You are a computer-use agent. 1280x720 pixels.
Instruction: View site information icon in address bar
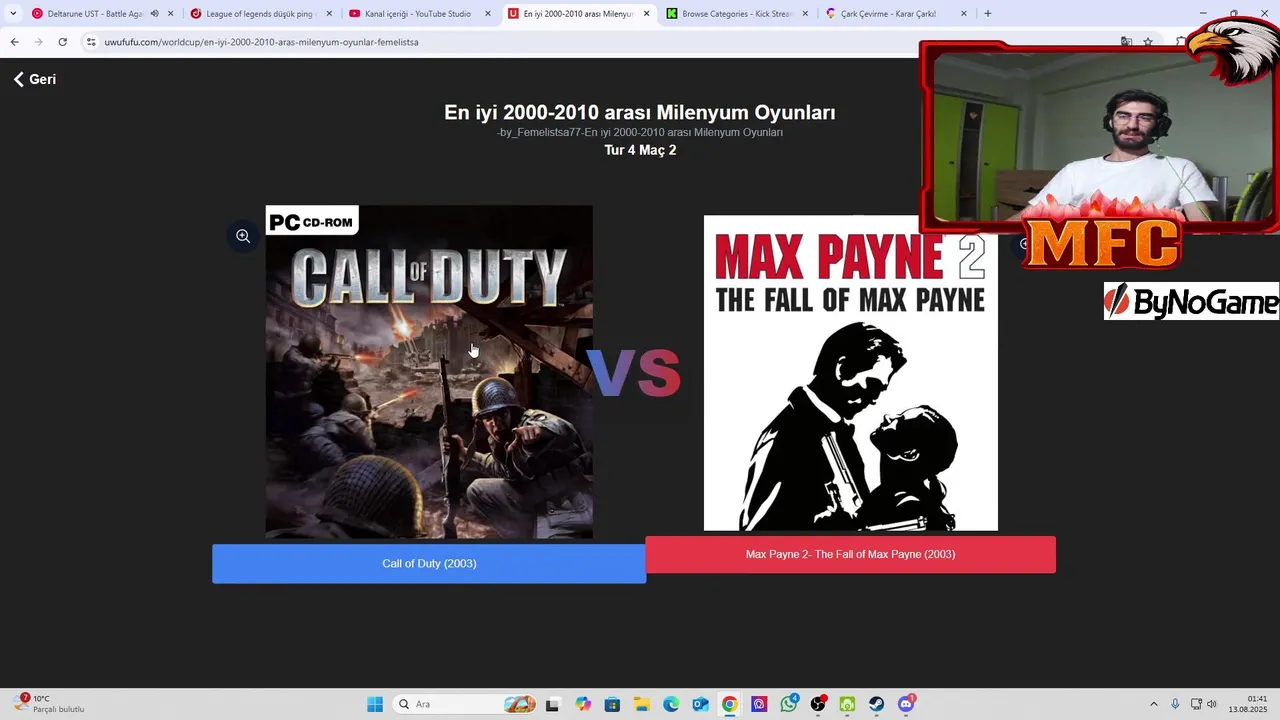pyautogui.click(x=91, y=42)
